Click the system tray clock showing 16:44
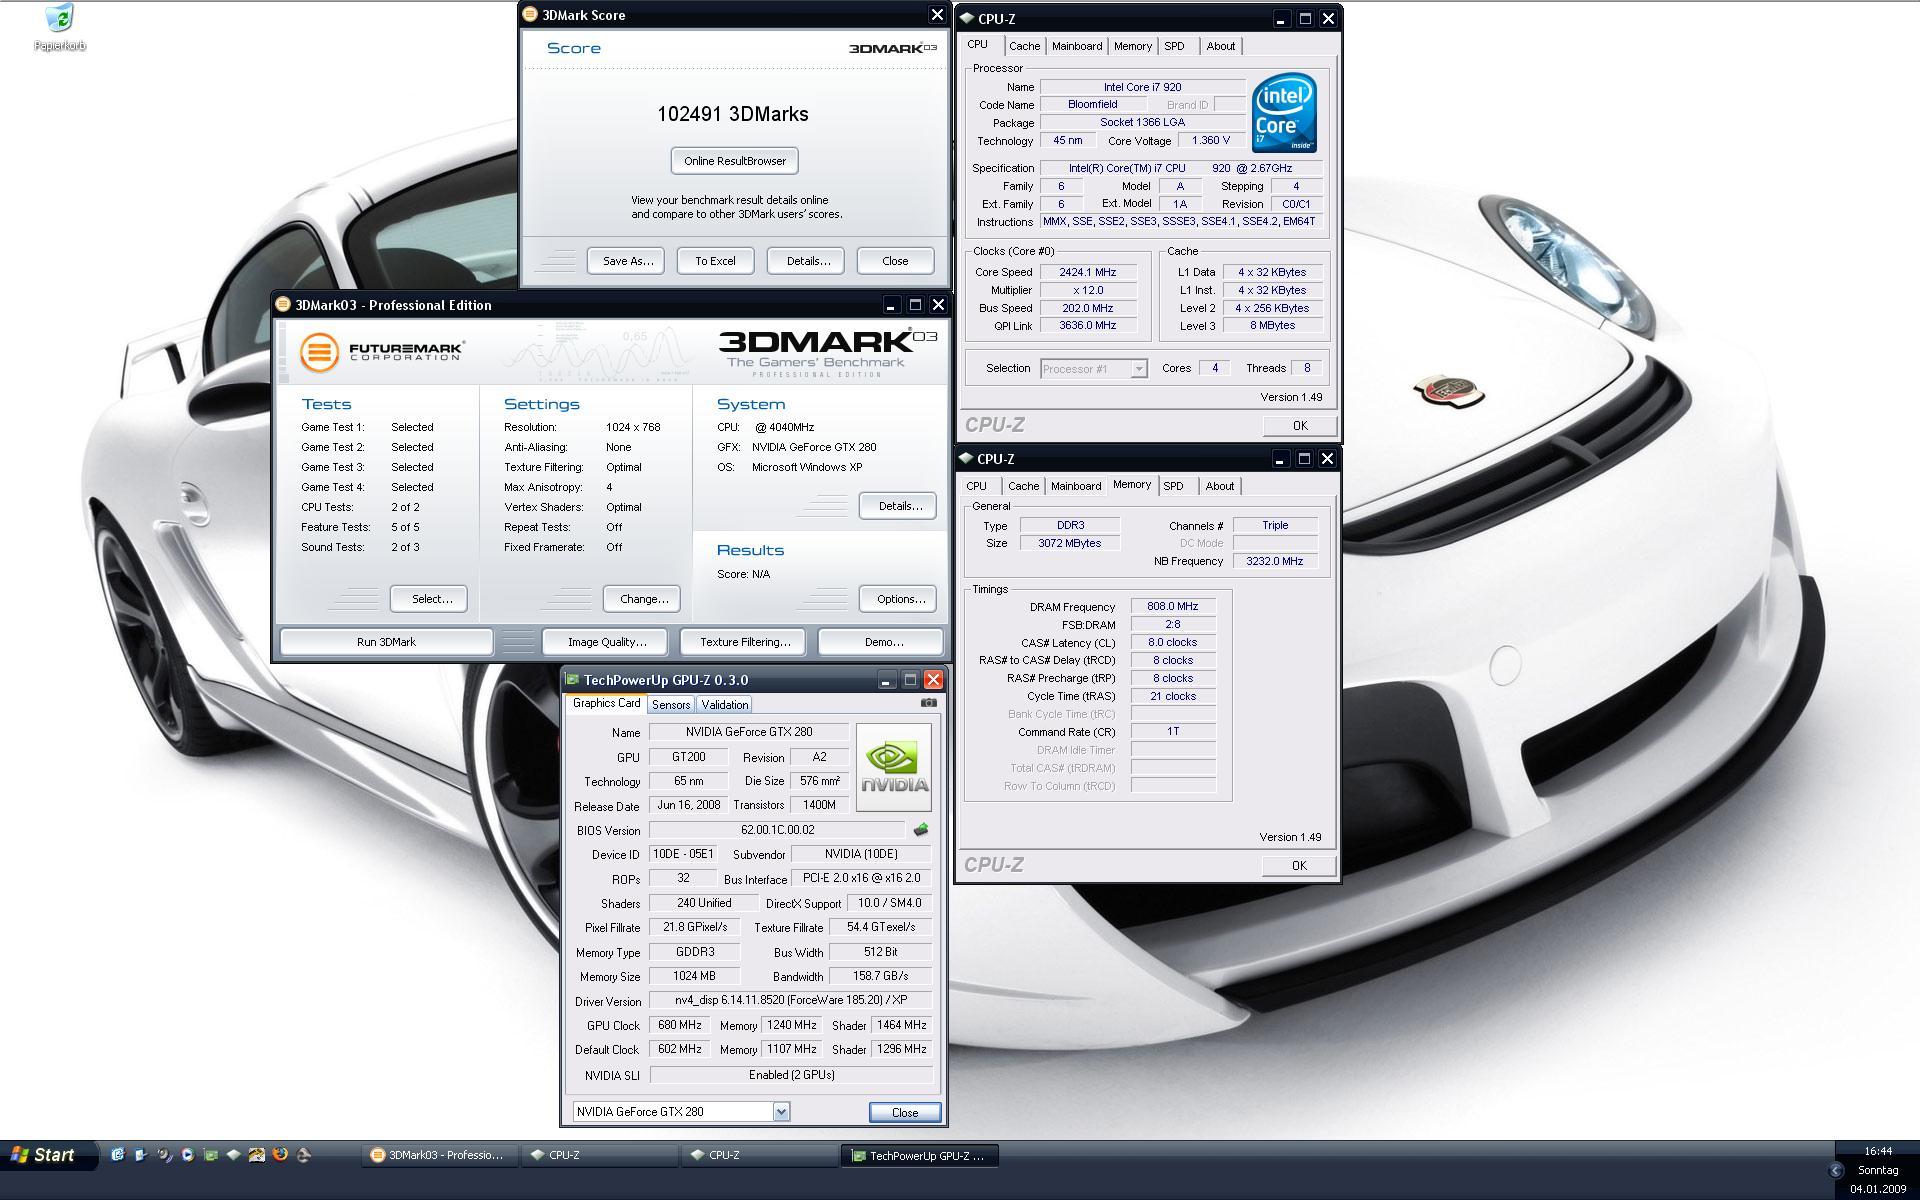1920x1200 pixels. pyautogui.click(x=1878, y=1151)
